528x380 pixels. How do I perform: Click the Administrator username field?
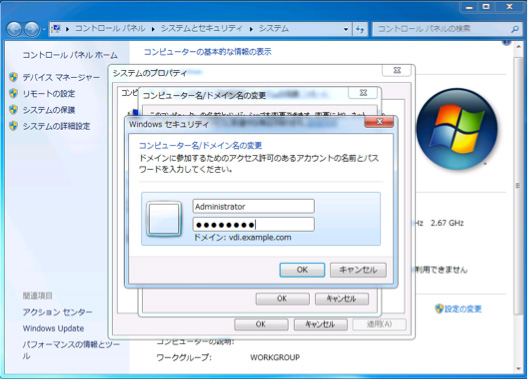(x=254, y=206)
